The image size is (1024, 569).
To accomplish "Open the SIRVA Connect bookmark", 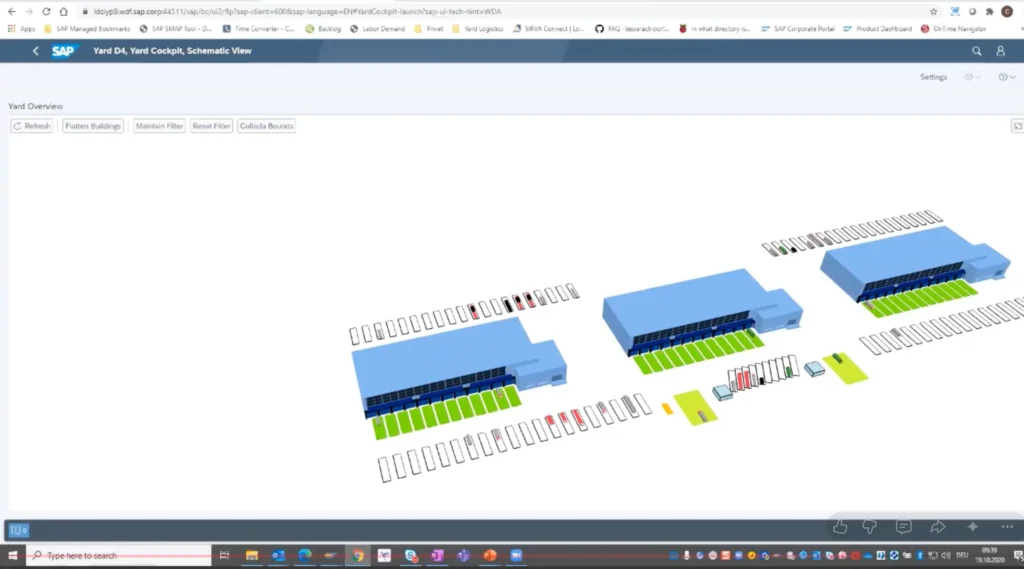I will pyautogui.click(x=549, y=29).
